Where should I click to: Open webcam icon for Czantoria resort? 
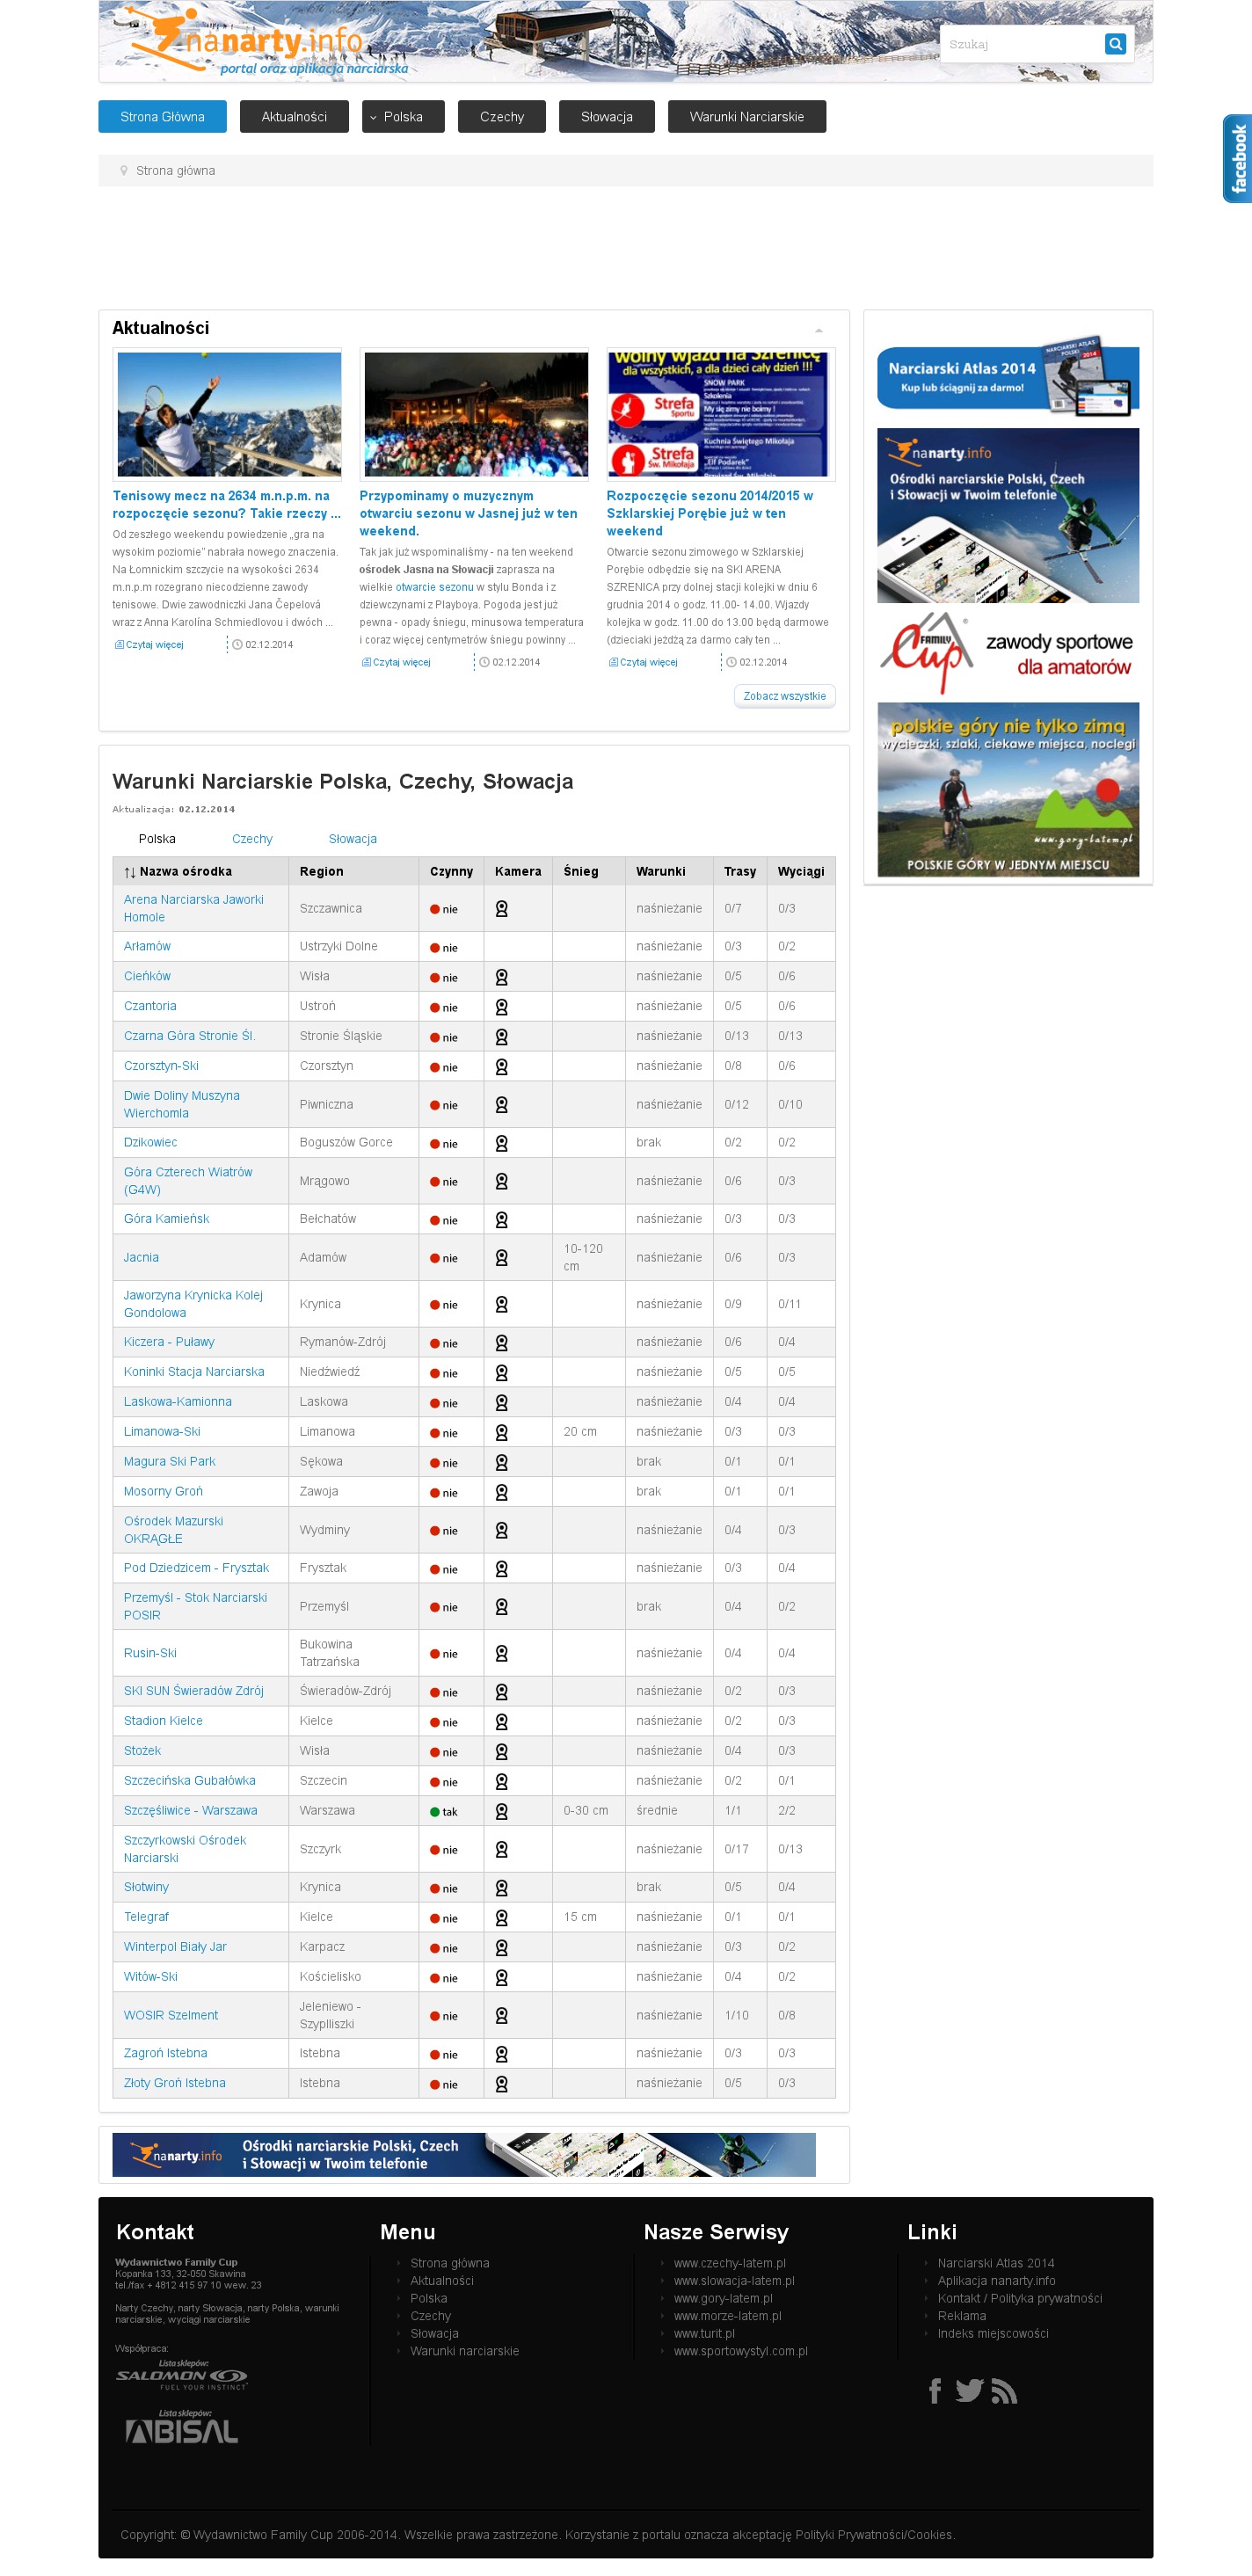501,1006
